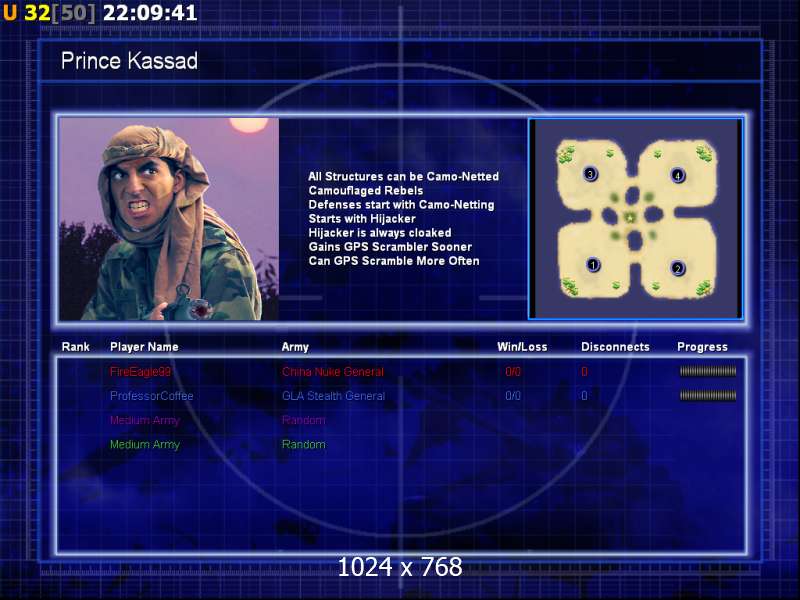The image size is (800, 600).
Task: Click the "Army" column header
Action: 295,347
